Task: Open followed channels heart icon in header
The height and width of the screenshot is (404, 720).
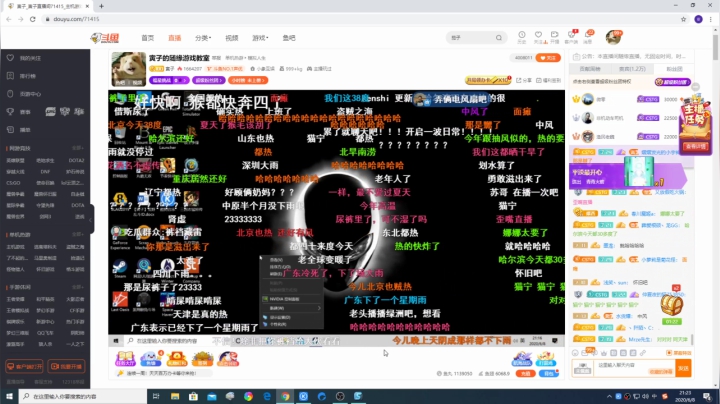Action: (x=539, y=37)
